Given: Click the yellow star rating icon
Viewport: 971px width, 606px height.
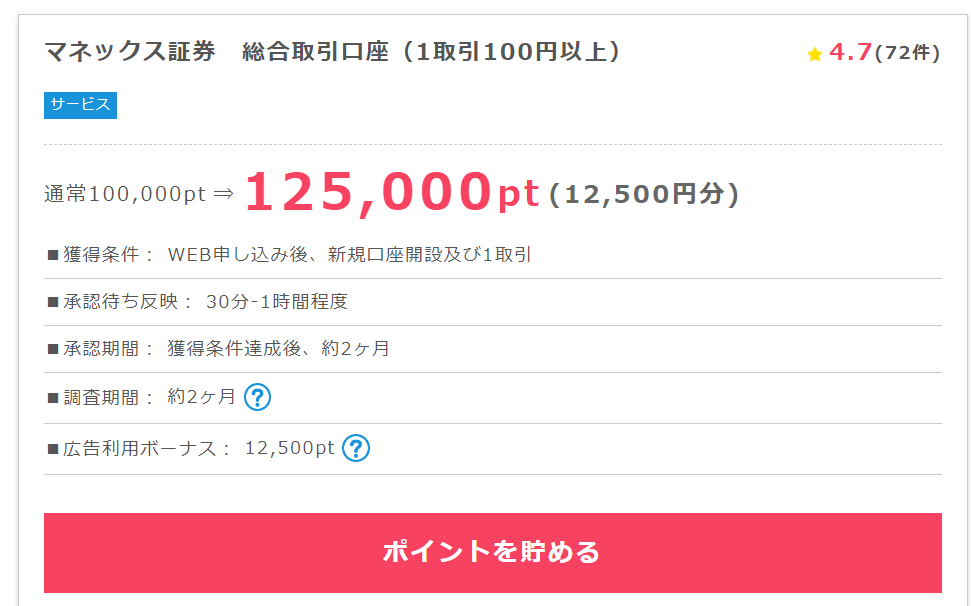Looking at the screenshot, I should [814, 54].
